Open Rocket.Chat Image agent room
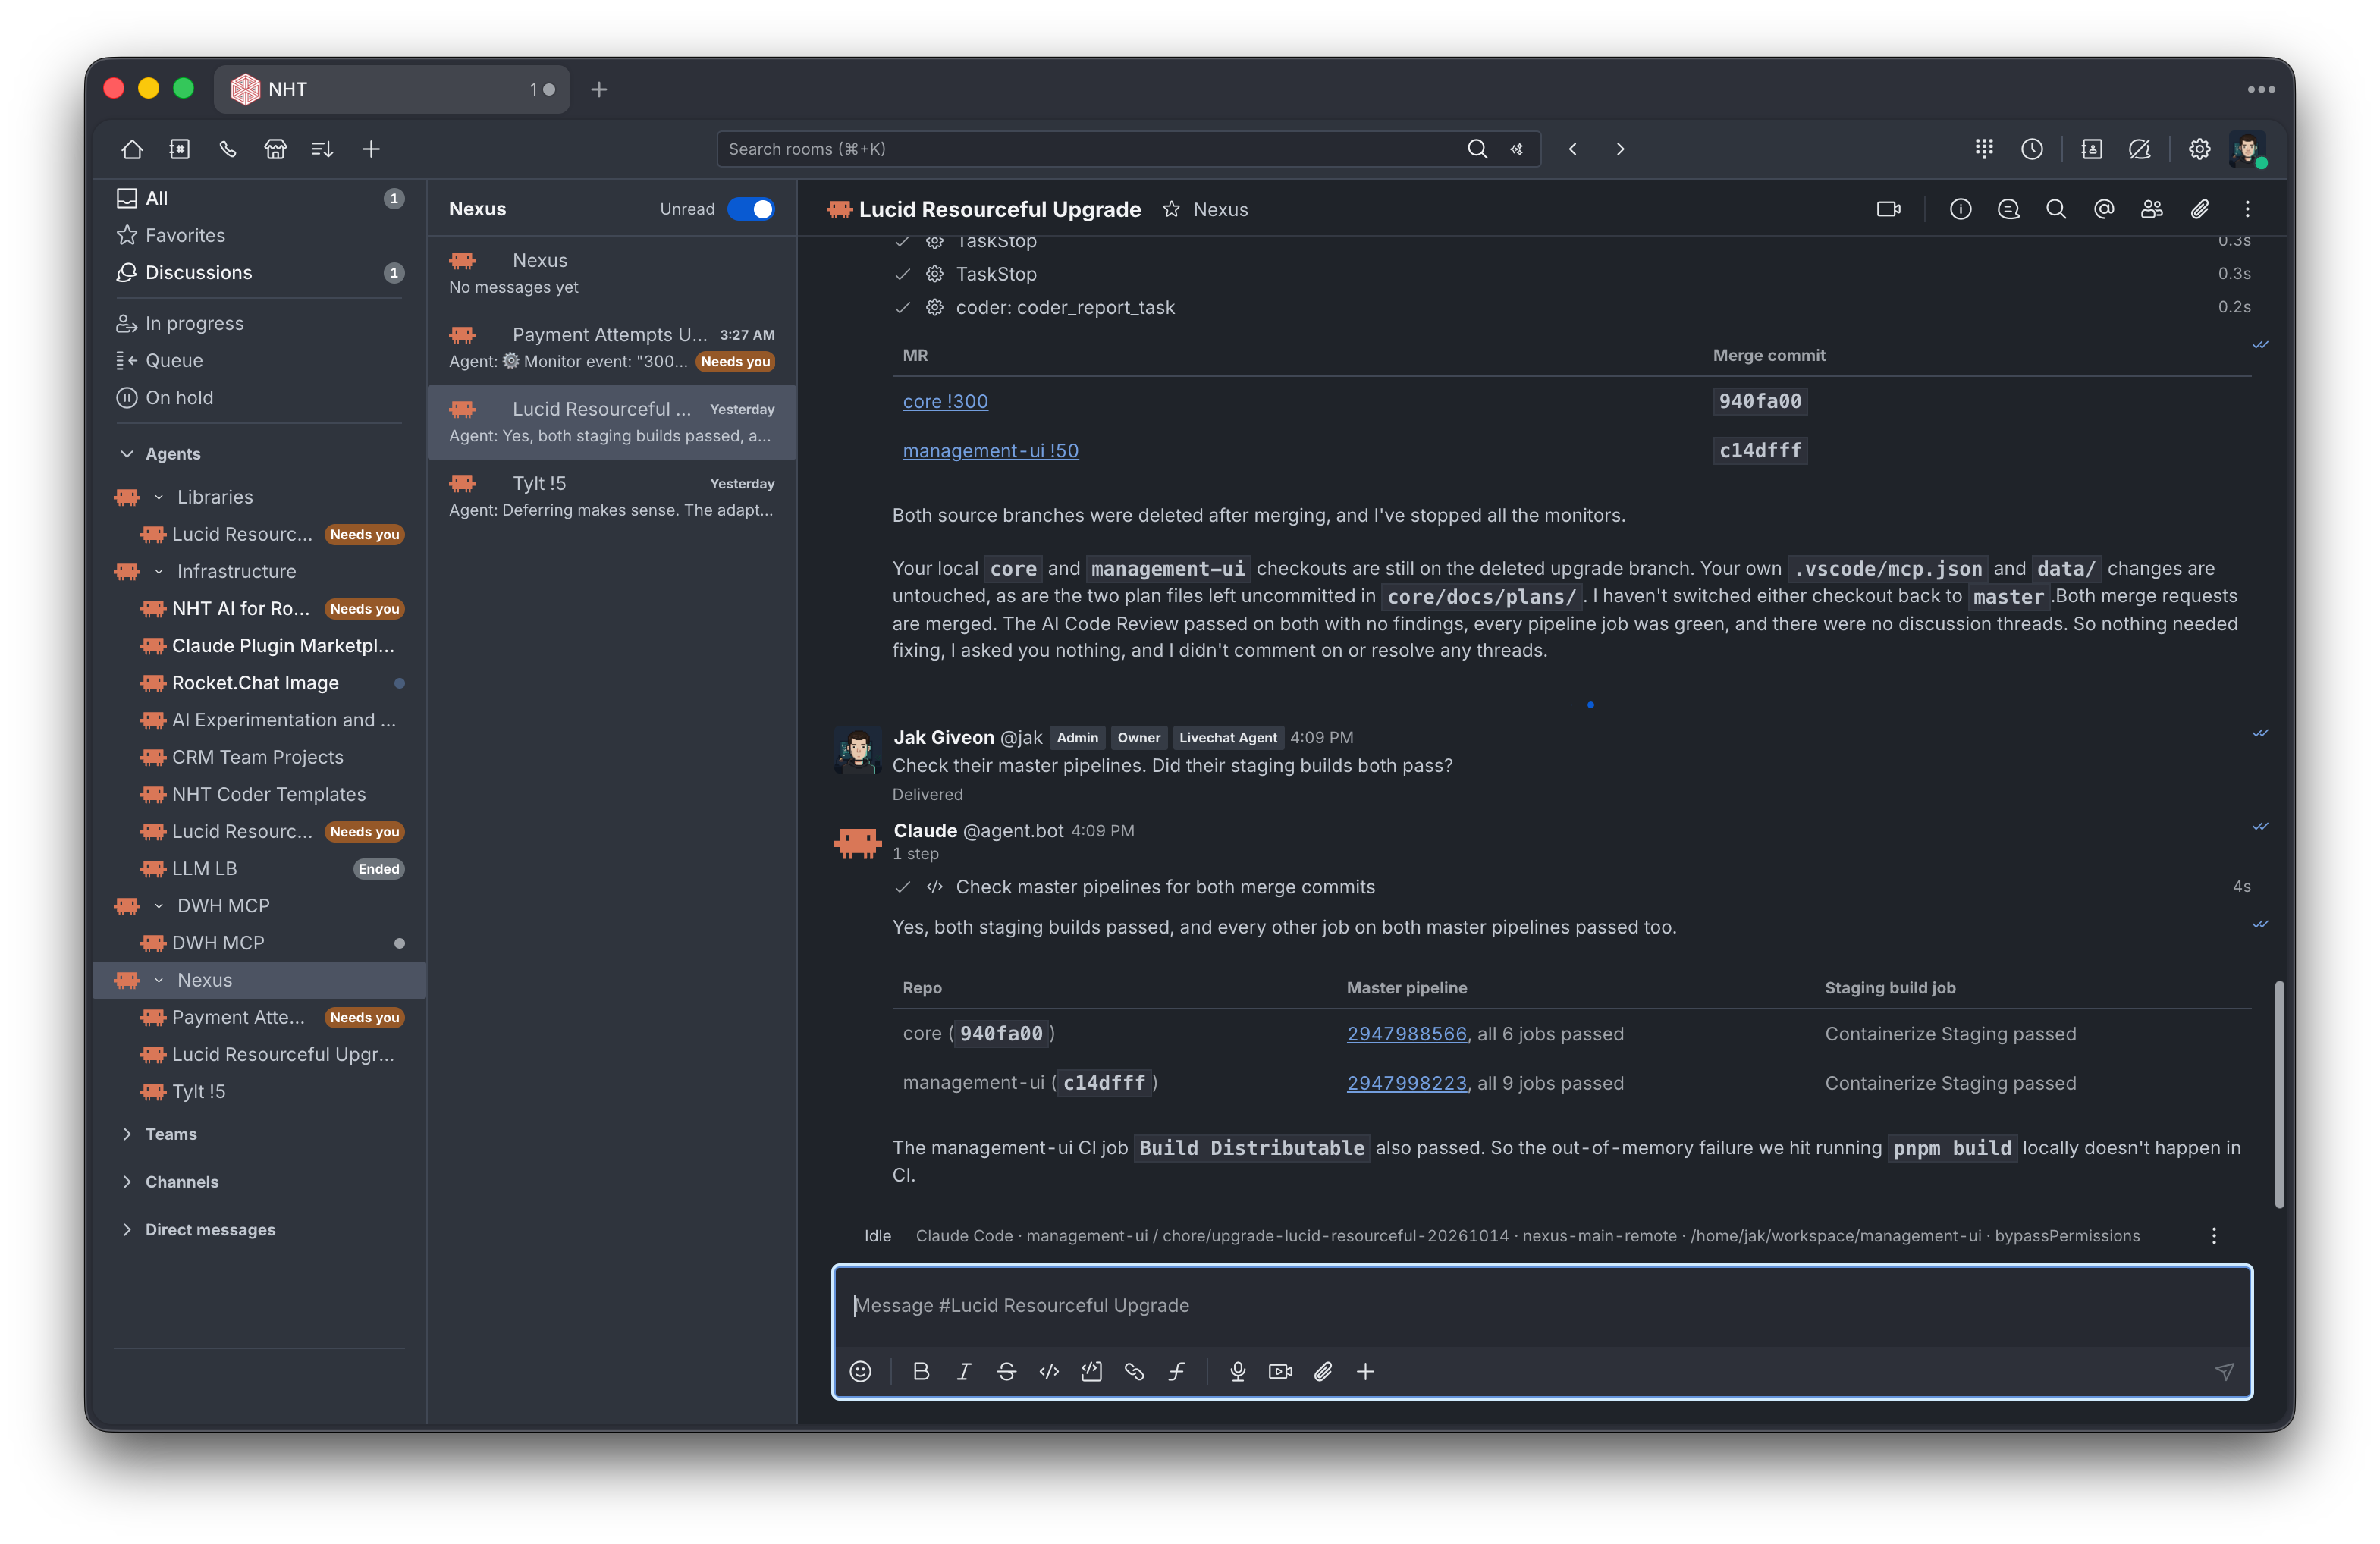 [260, 683]
